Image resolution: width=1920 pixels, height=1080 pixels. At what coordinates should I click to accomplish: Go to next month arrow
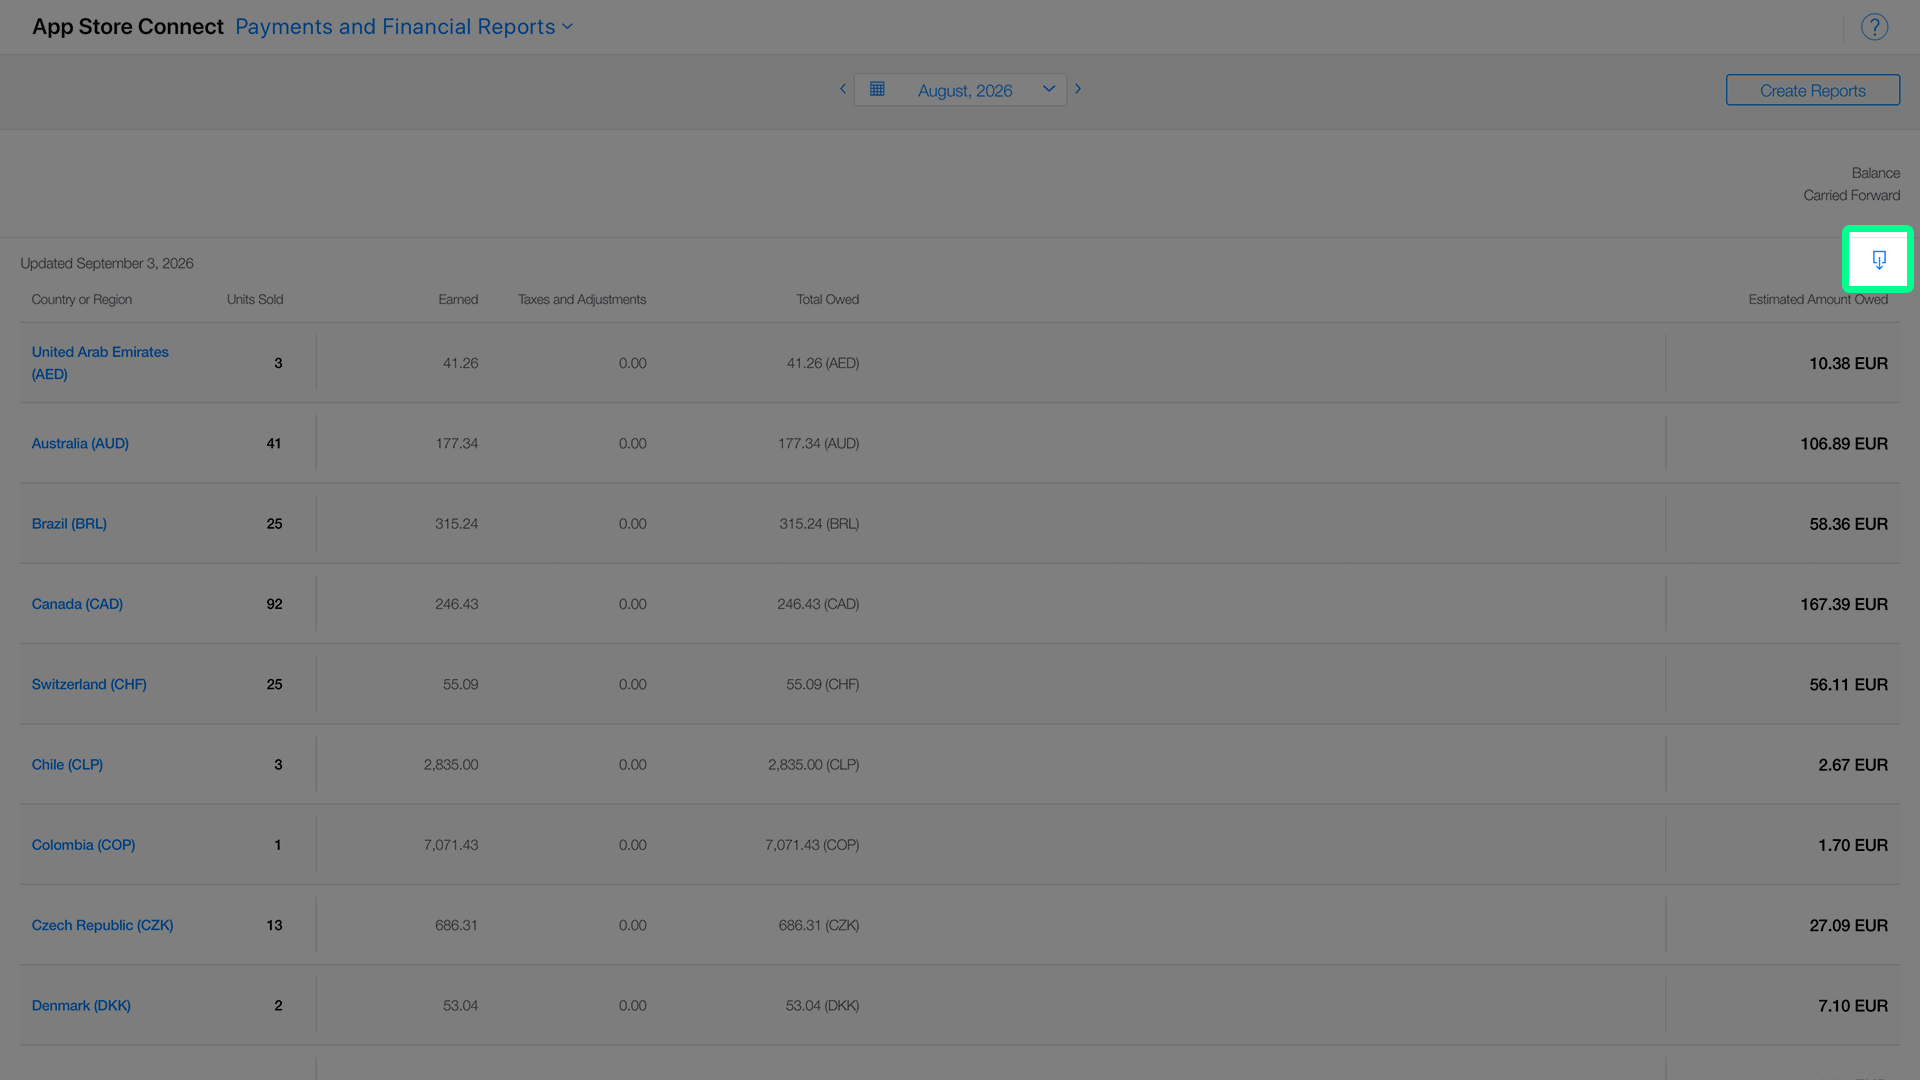[x=1078, y=89]
